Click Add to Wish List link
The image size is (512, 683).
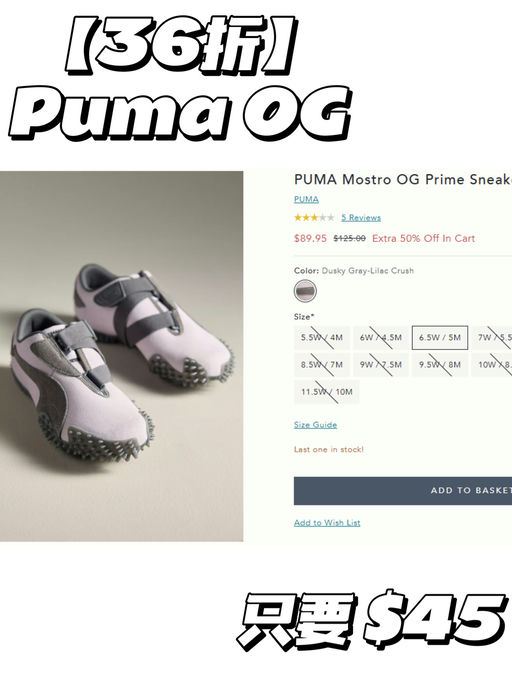327,523
